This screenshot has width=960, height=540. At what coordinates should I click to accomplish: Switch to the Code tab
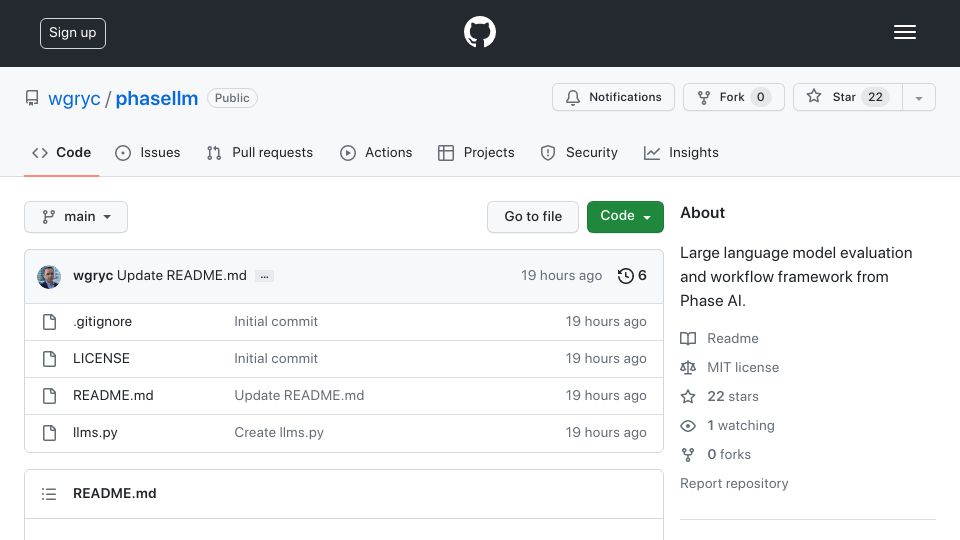click(61, 152)
